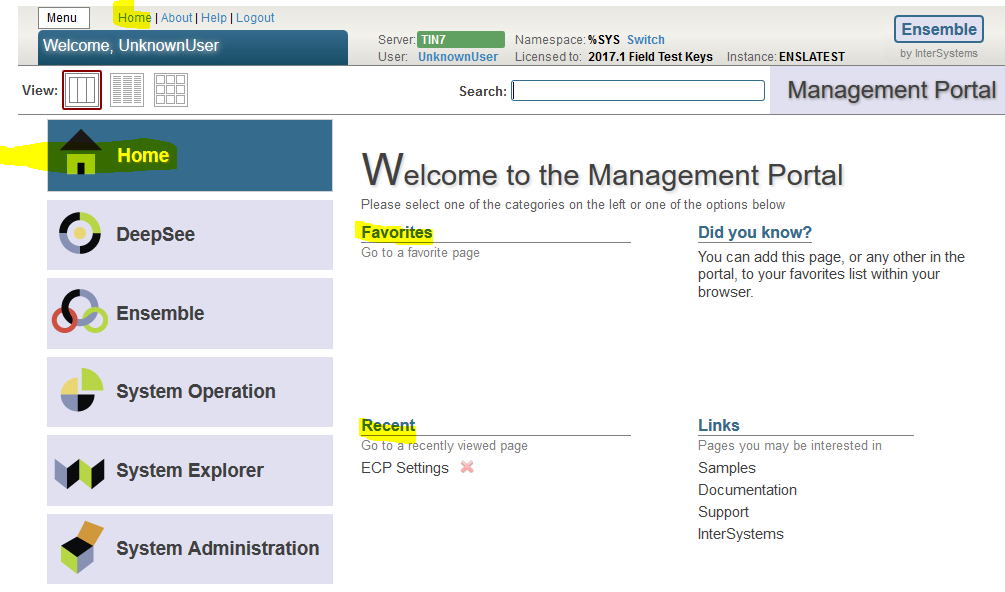Click the DeepSee circular icon
Image resolution: width=1005 pixels, height=592 pixels.
pos(80,233)
